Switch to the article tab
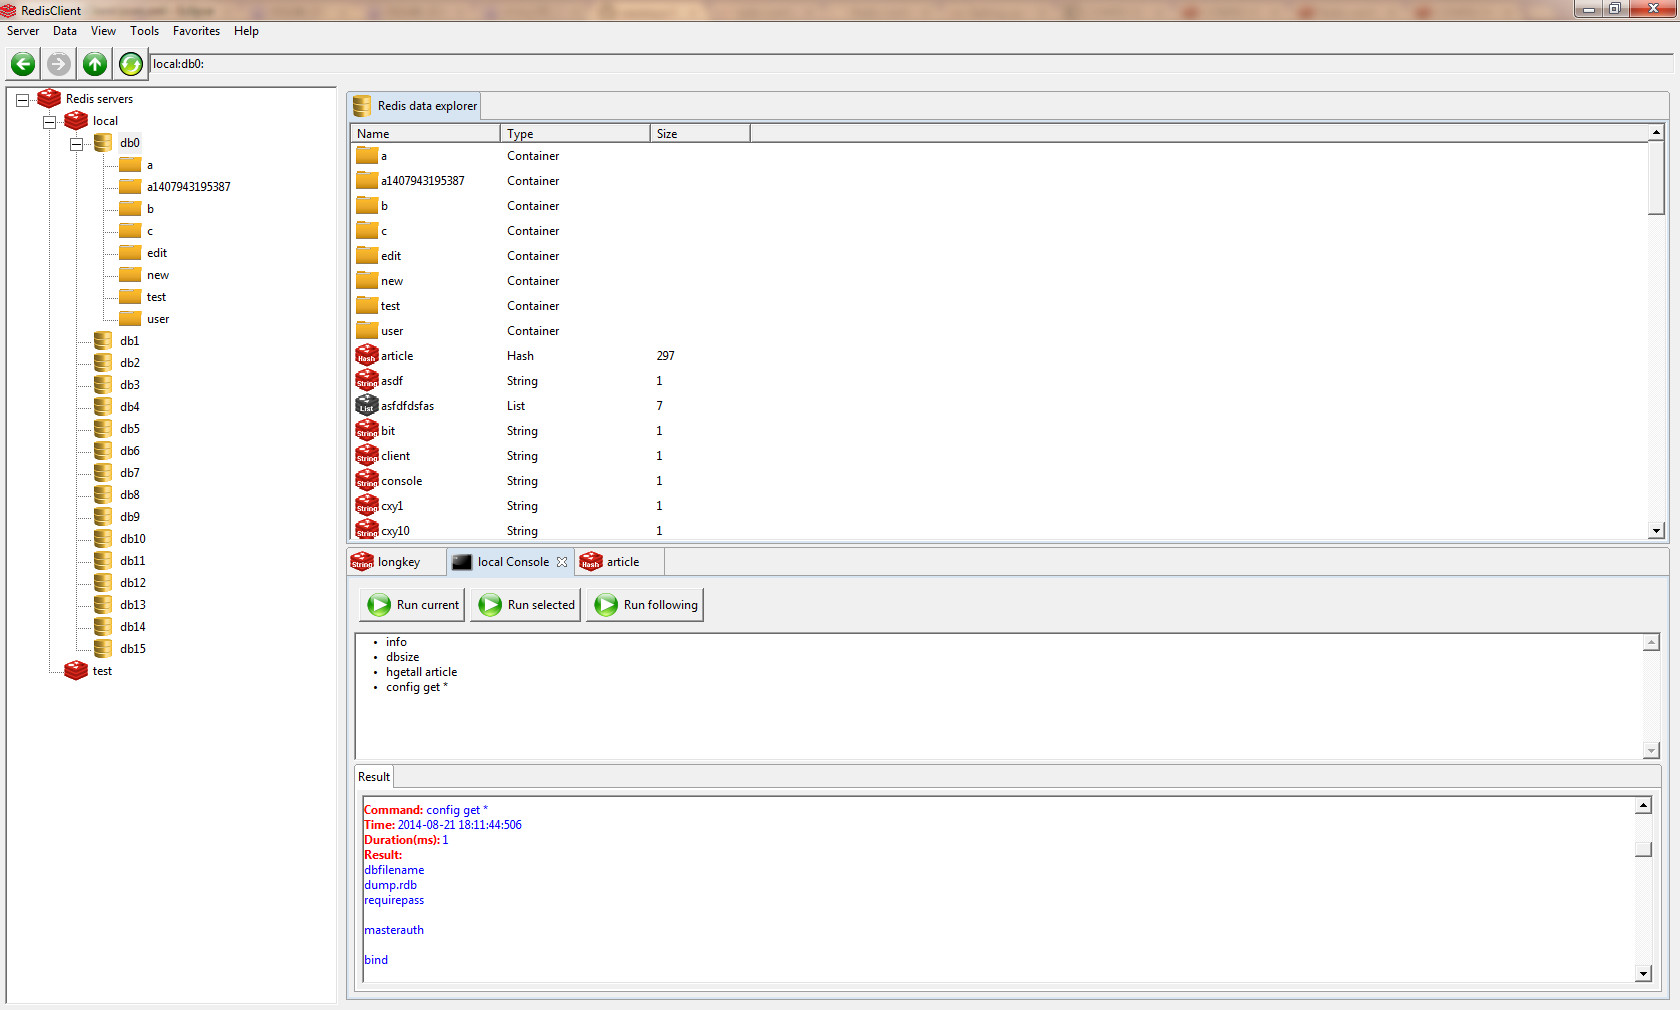This screenshot has height=1010, width=1680. point(620,562)
